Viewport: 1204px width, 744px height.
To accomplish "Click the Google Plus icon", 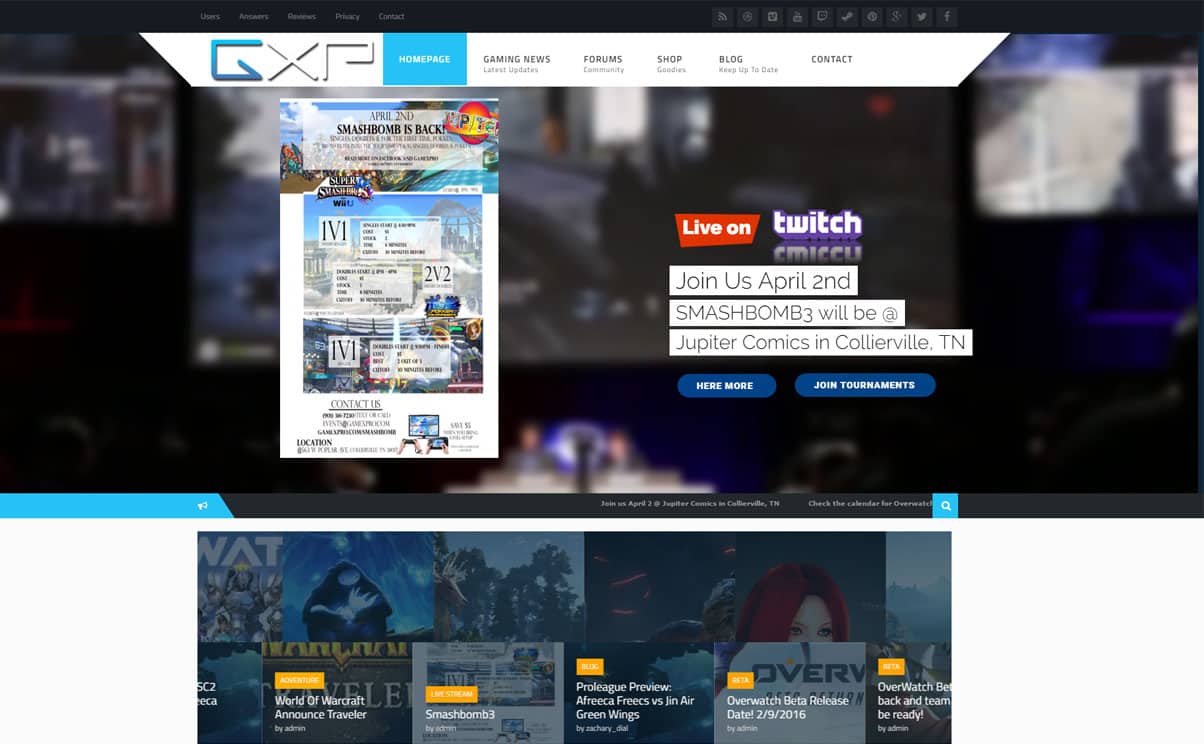I will [x=897, y=16].
